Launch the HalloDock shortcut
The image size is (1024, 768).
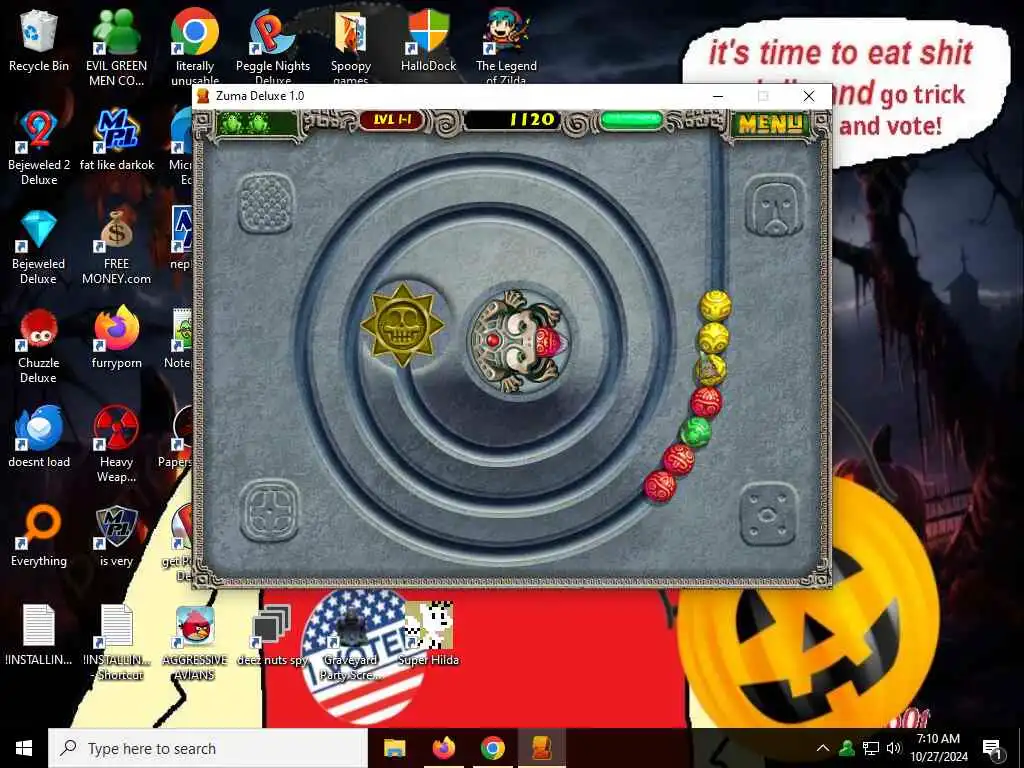click(x=428, y=41)
